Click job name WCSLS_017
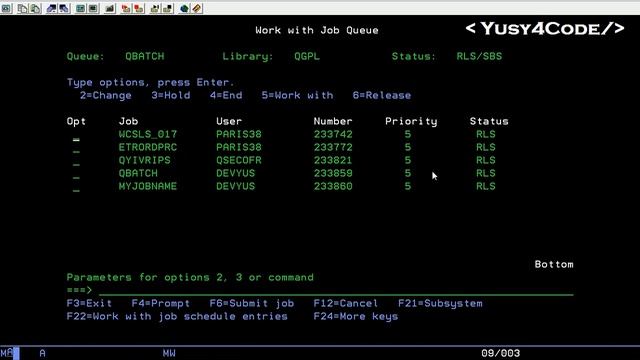This screenshot has height=360, width=640. 148,134
